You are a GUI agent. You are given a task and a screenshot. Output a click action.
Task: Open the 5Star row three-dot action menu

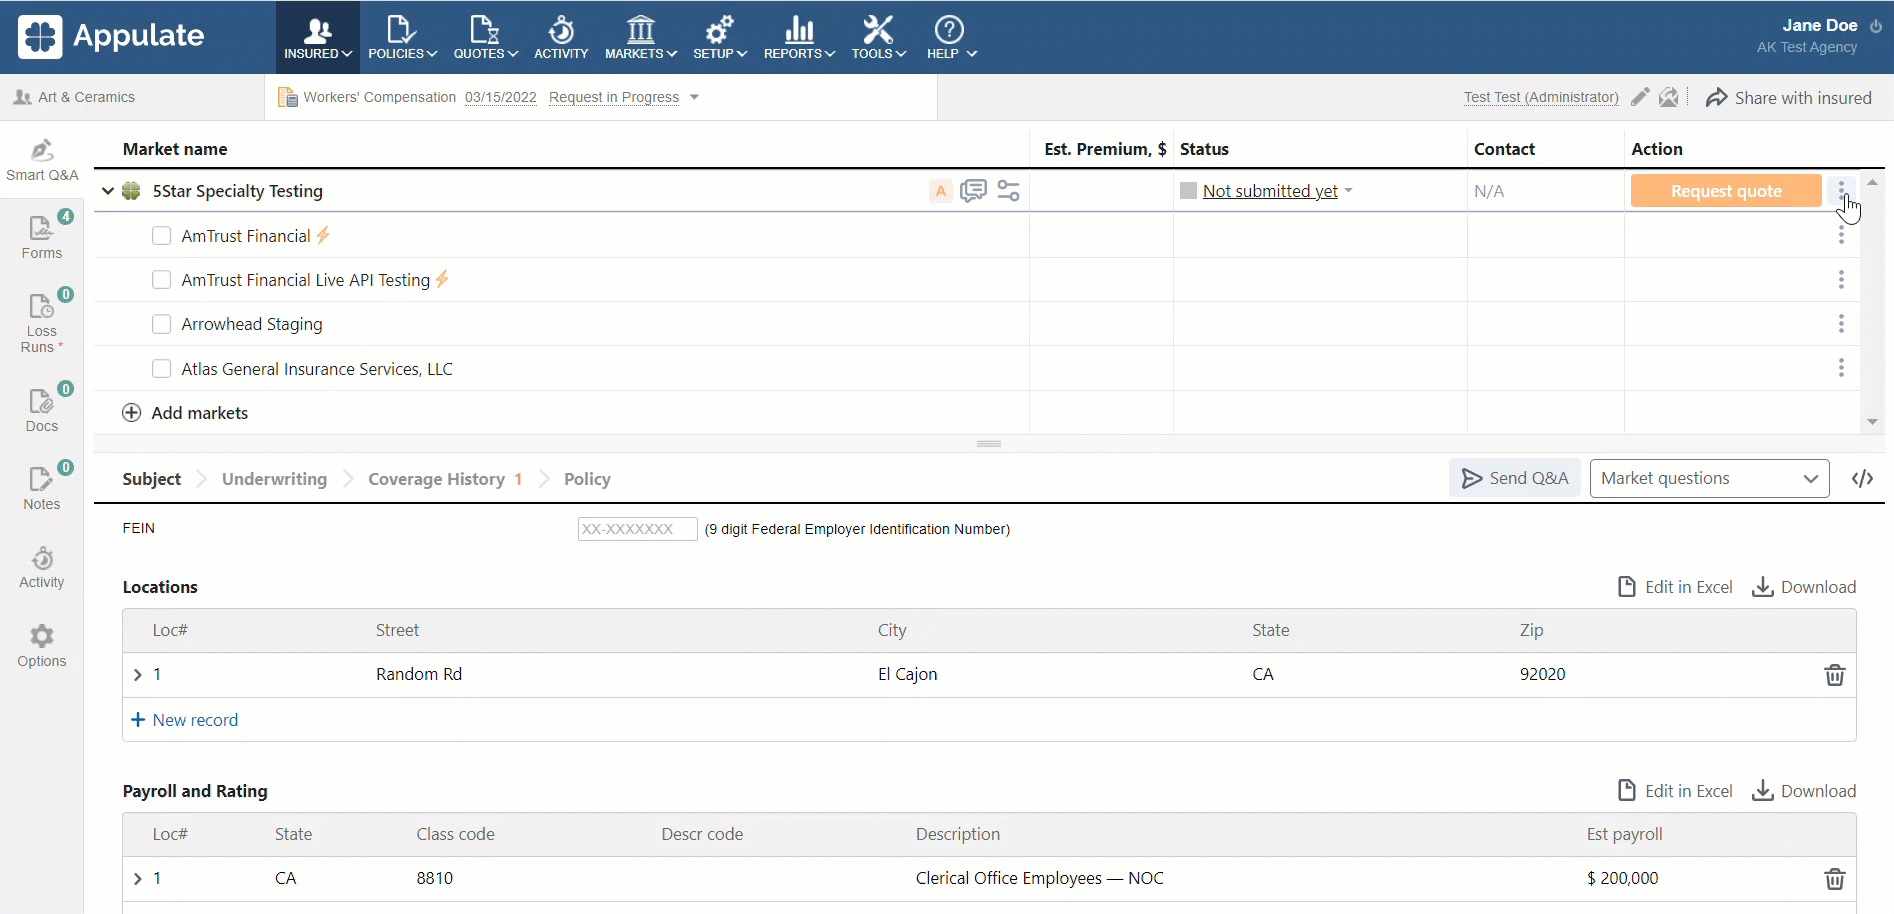point(1841,191)
